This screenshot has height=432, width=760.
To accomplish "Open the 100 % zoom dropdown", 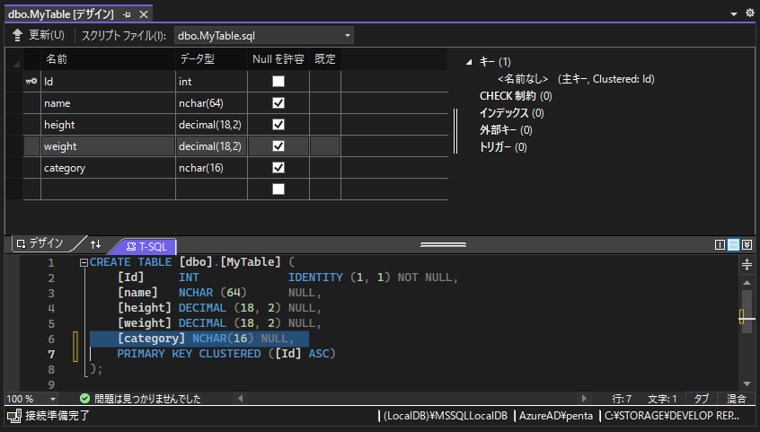I will tap(52, 399).
